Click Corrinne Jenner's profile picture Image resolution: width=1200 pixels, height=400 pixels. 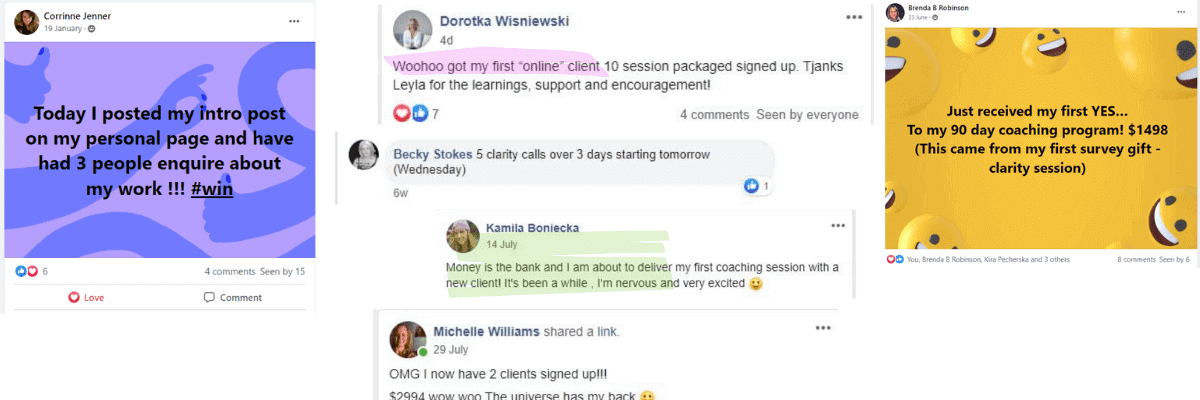[x=27, y=21]
